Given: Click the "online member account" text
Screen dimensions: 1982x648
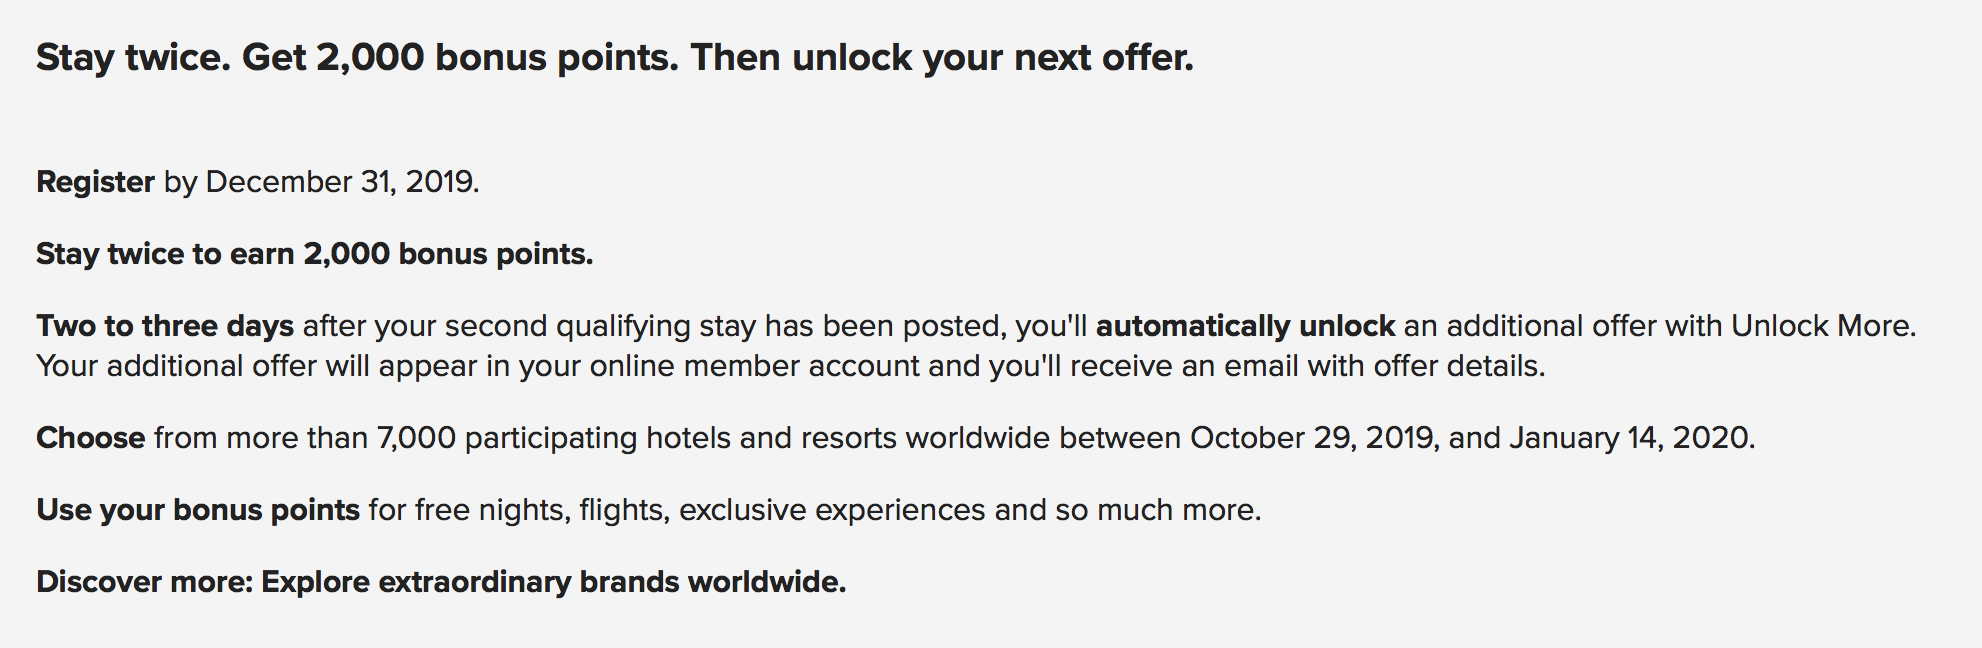Looking at the screenshot, I should [754, 366].
